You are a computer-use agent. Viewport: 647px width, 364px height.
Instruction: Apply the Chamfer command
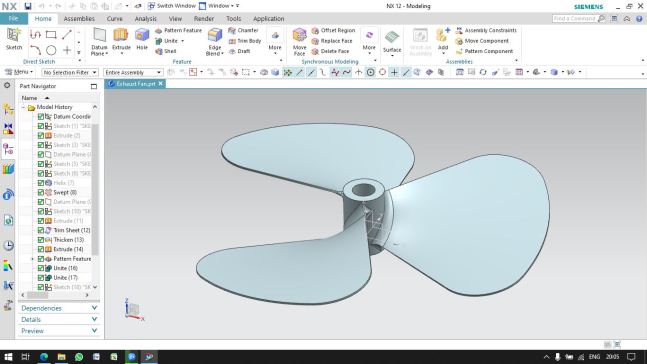click(x=243, y=31)
